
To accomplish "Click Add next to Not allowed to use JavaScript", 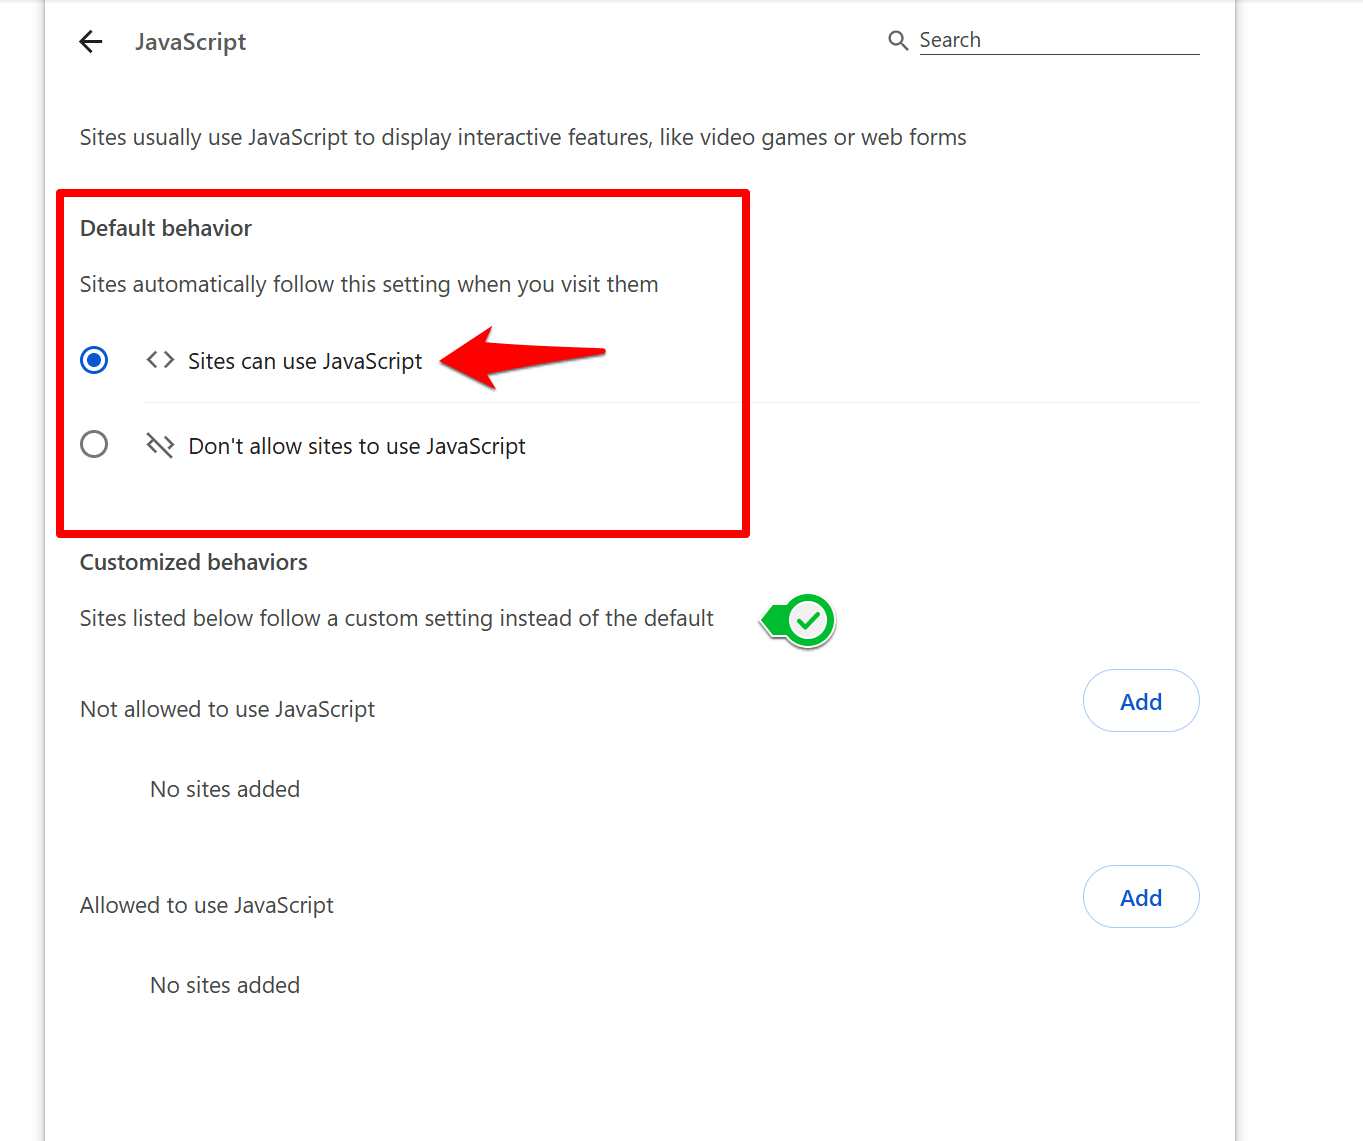I will tap(1140, 701).
